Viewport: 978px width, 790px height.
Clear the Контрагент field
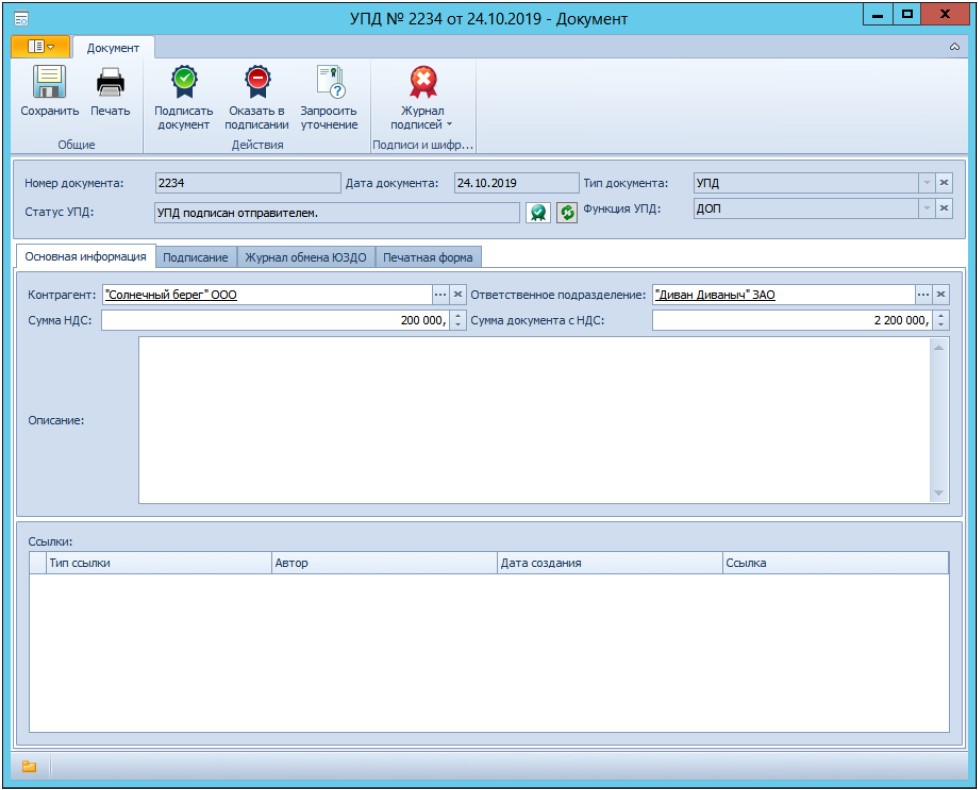(x=458, y=294)
